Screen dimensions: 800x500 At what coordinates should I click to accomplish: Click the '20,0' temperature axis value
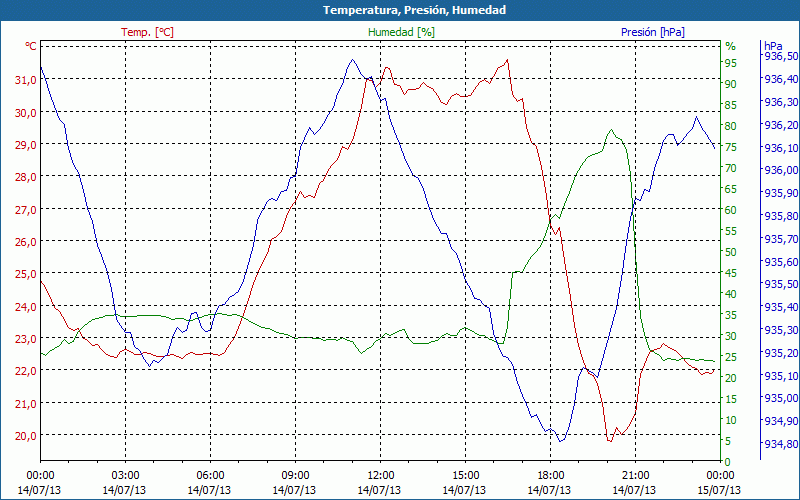[26, 436]
